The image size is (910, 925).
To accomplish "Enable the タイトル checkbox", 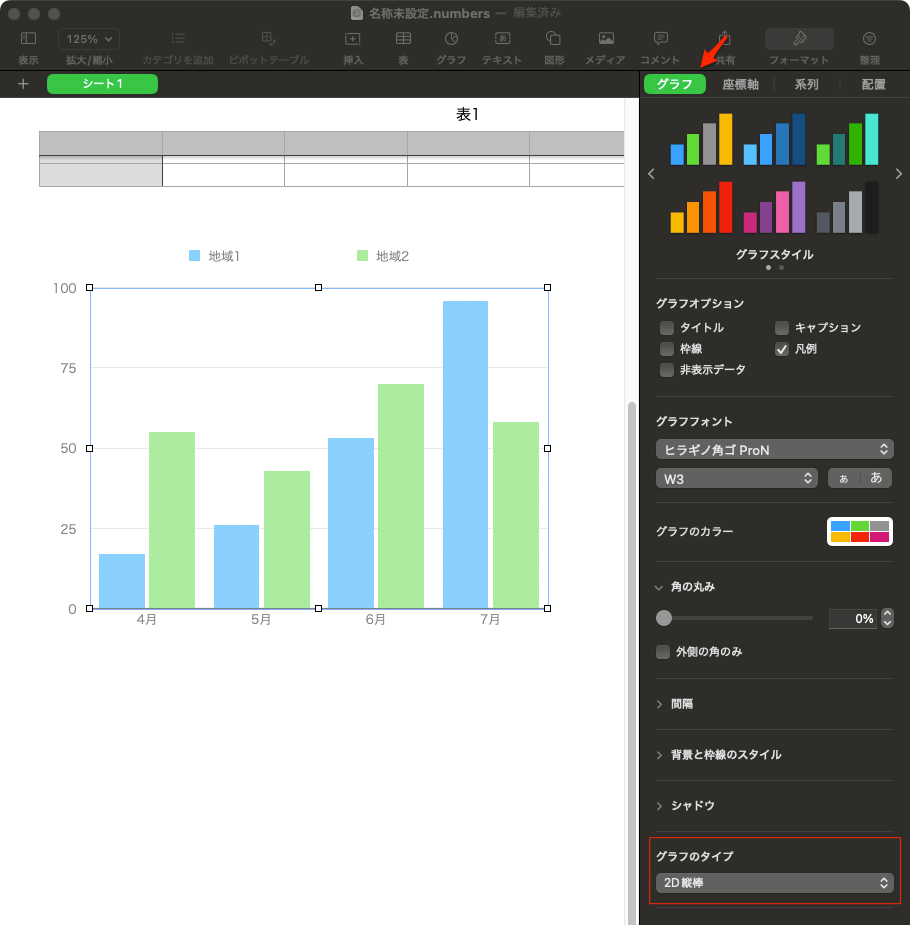I will pyautogui.click(x=667, y=328).
